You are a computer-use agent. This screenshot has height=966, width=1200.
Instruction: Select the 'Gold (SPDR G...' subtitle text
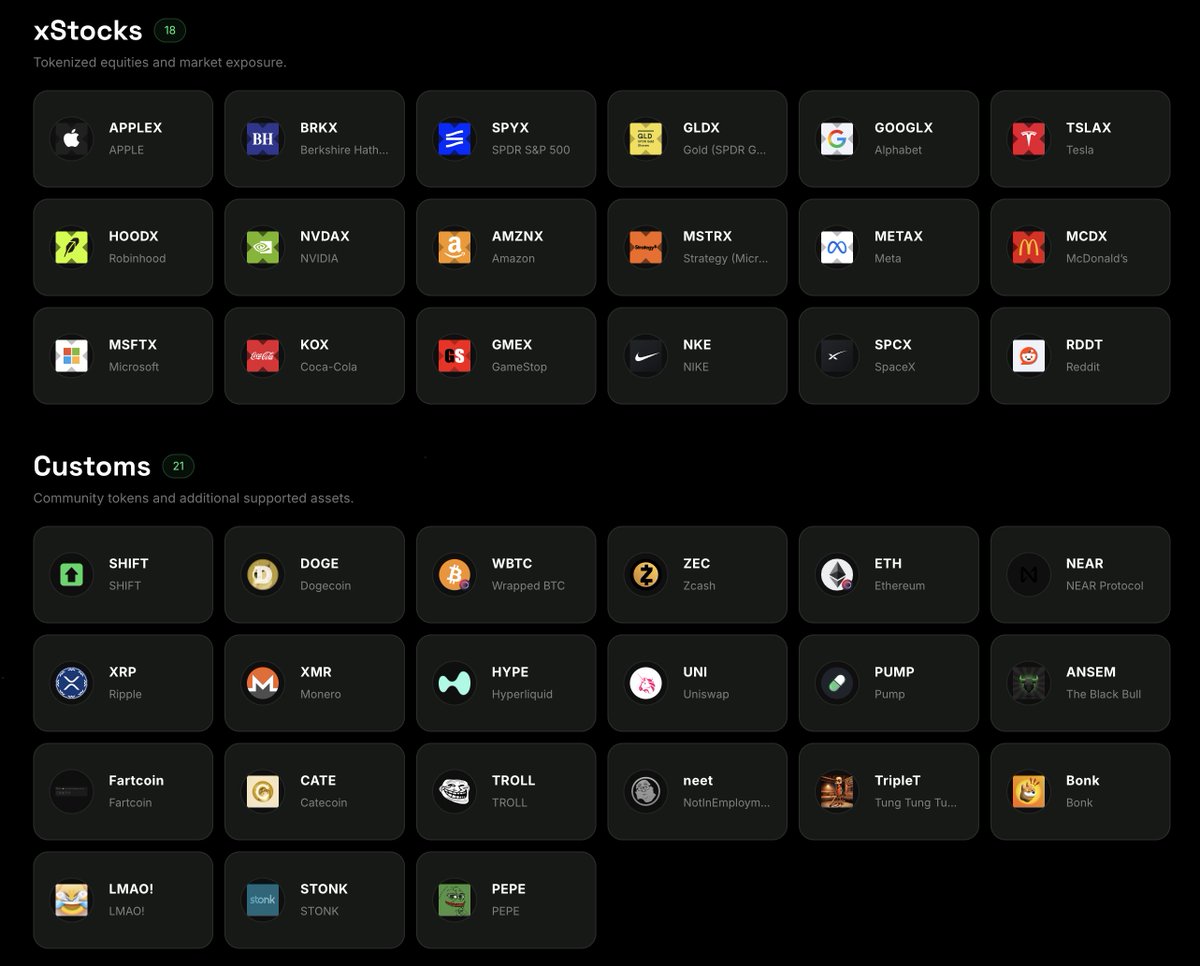tap(725, 150)
